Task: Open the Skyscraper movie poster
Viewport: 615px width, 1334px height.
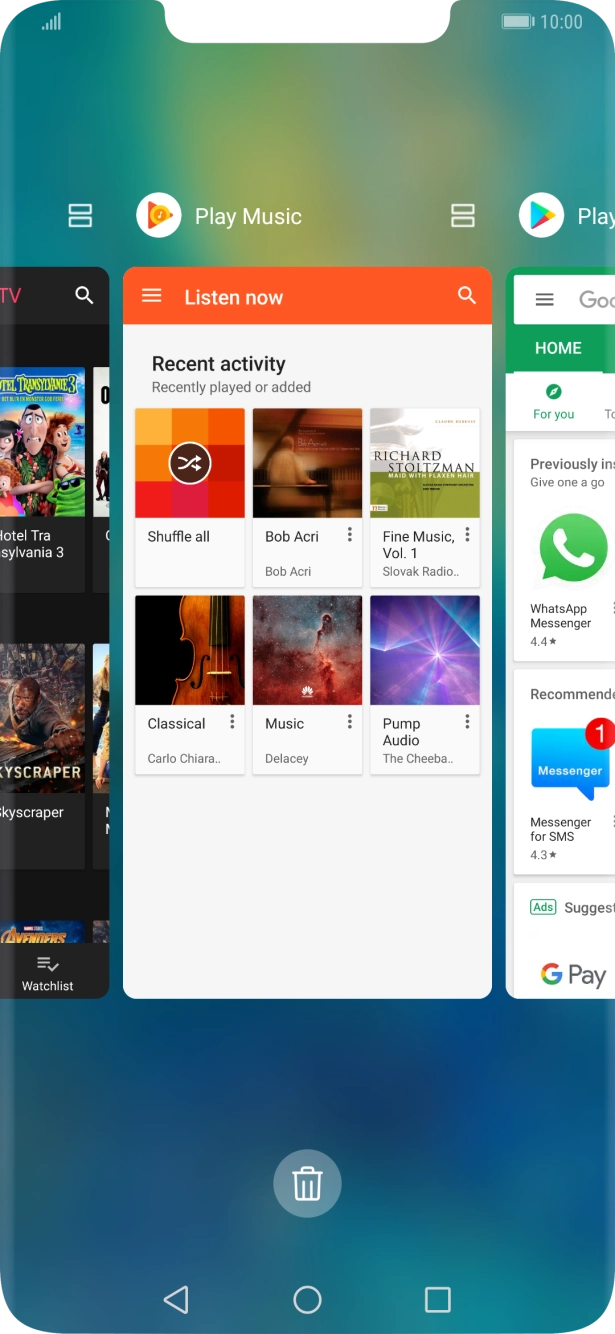Action: (x=42, y=718)
